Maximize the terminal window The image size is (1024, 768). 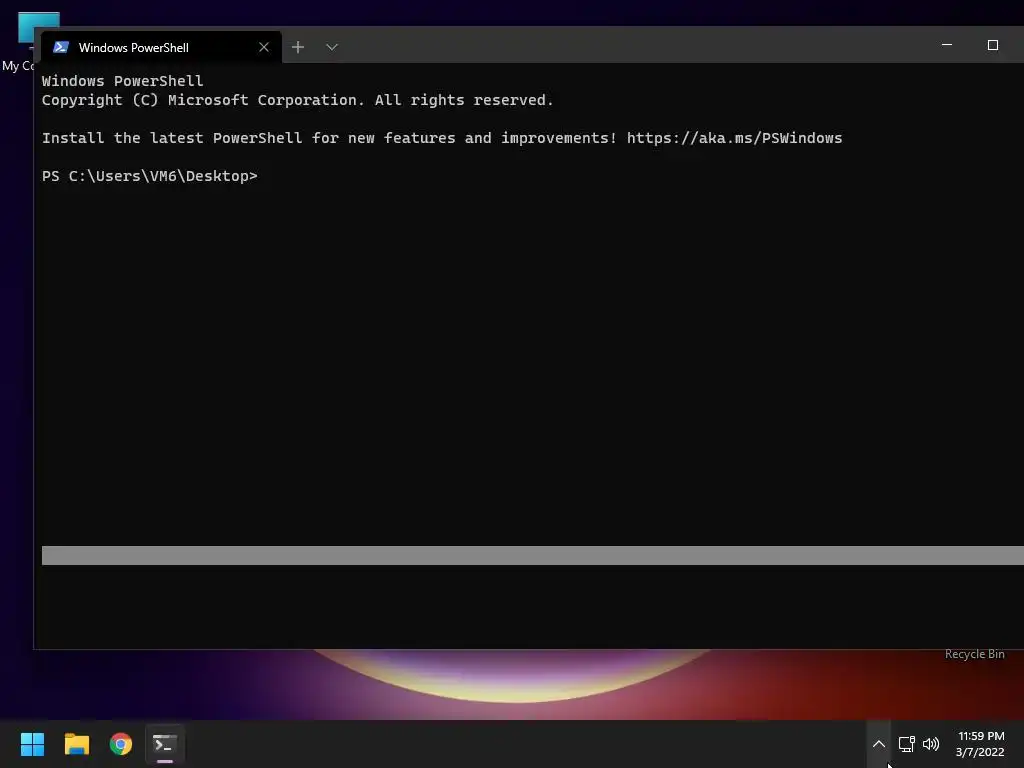pyautogui.click(x=993, y=44)
